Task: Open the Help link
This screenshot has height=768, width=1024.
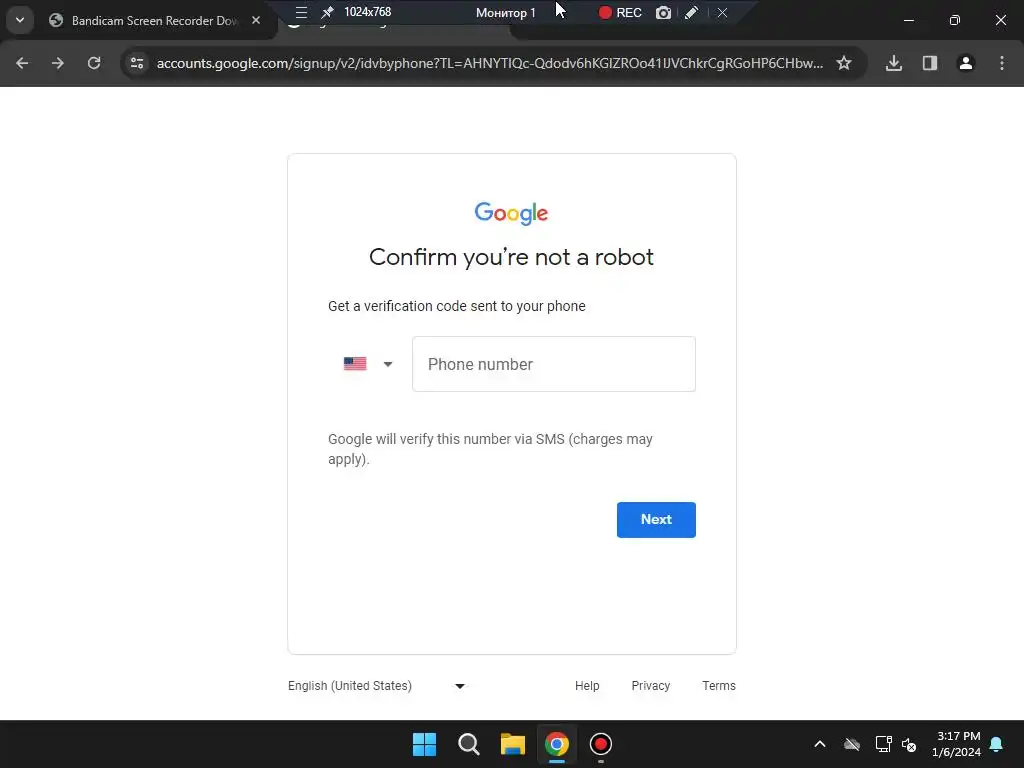Action: coord(587,686)
